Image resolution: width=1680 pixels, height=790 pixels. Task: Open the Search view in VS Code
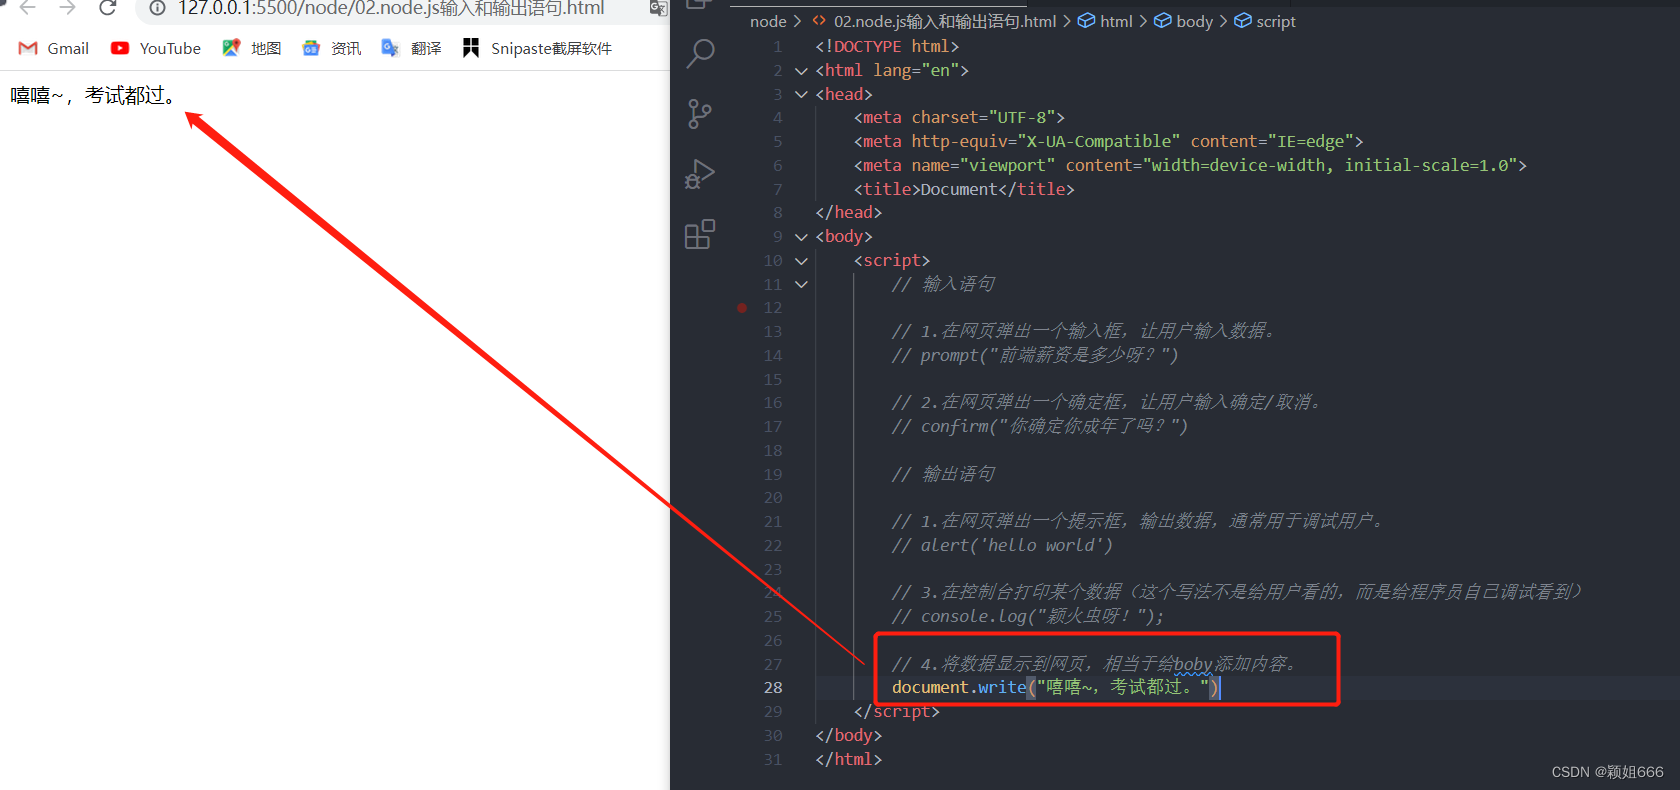[701, 53]
